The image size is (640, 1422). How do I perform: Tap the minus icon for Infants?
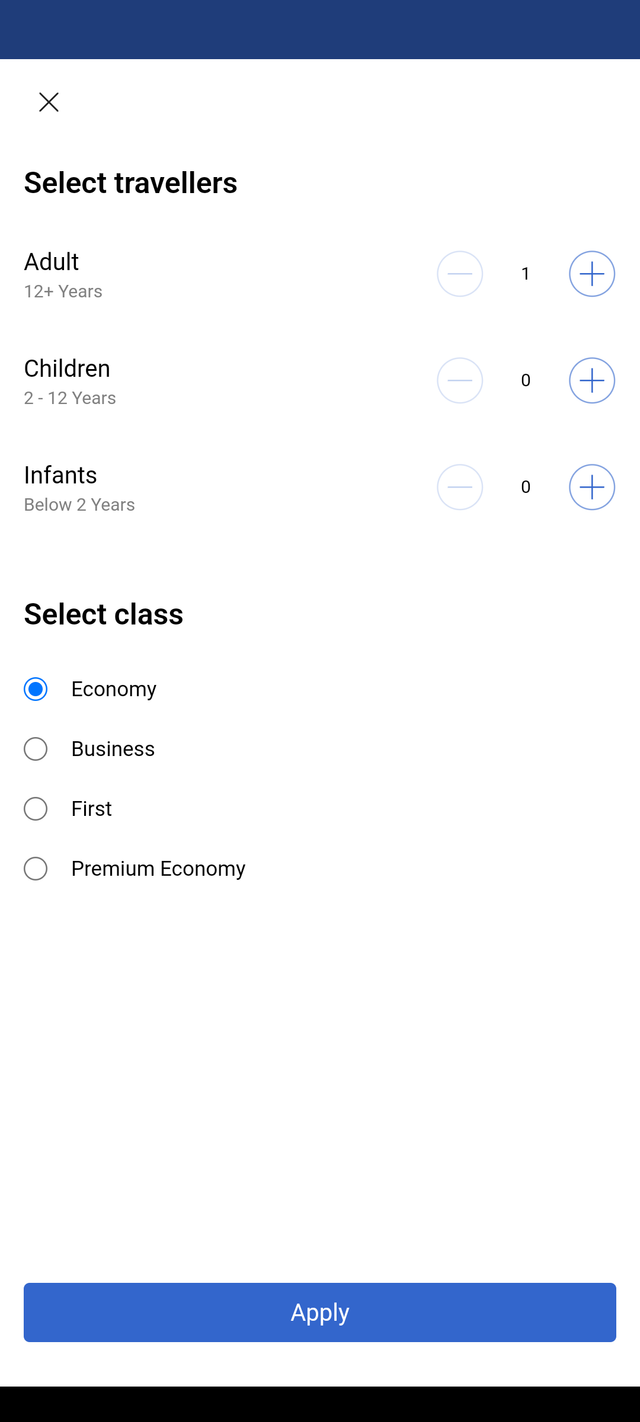tap(460, 487)
